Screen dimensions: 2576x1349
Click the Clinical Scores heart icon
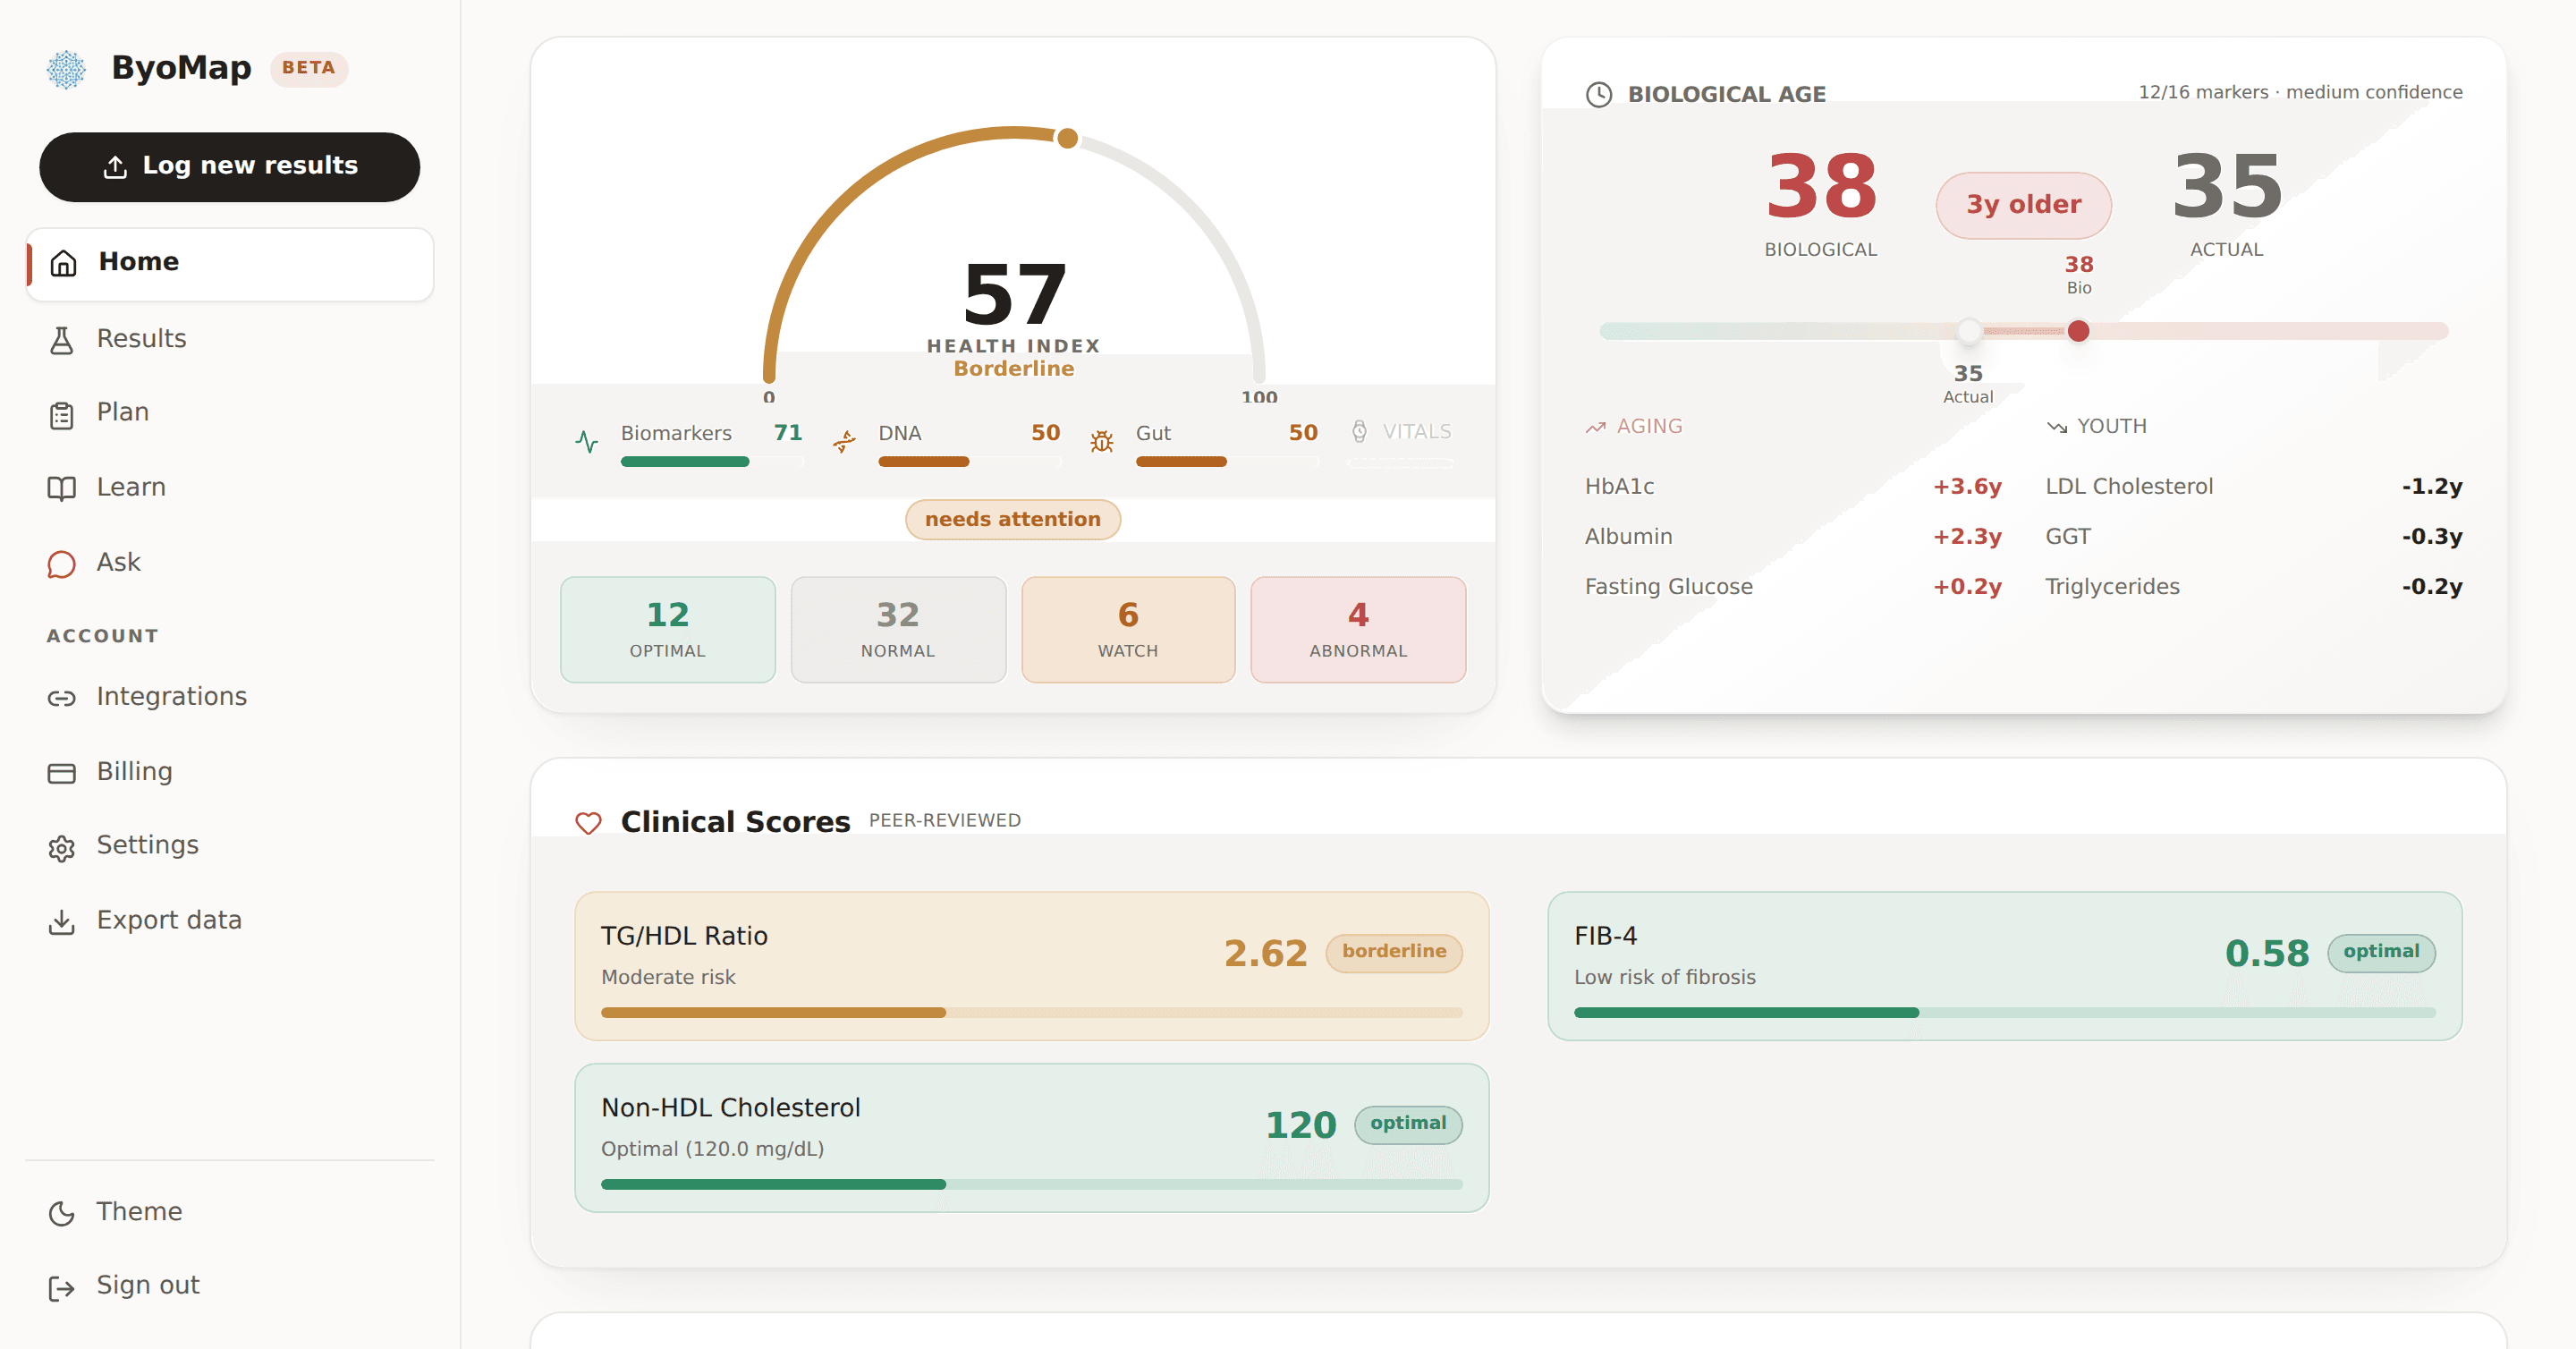(x=588, y=822)
